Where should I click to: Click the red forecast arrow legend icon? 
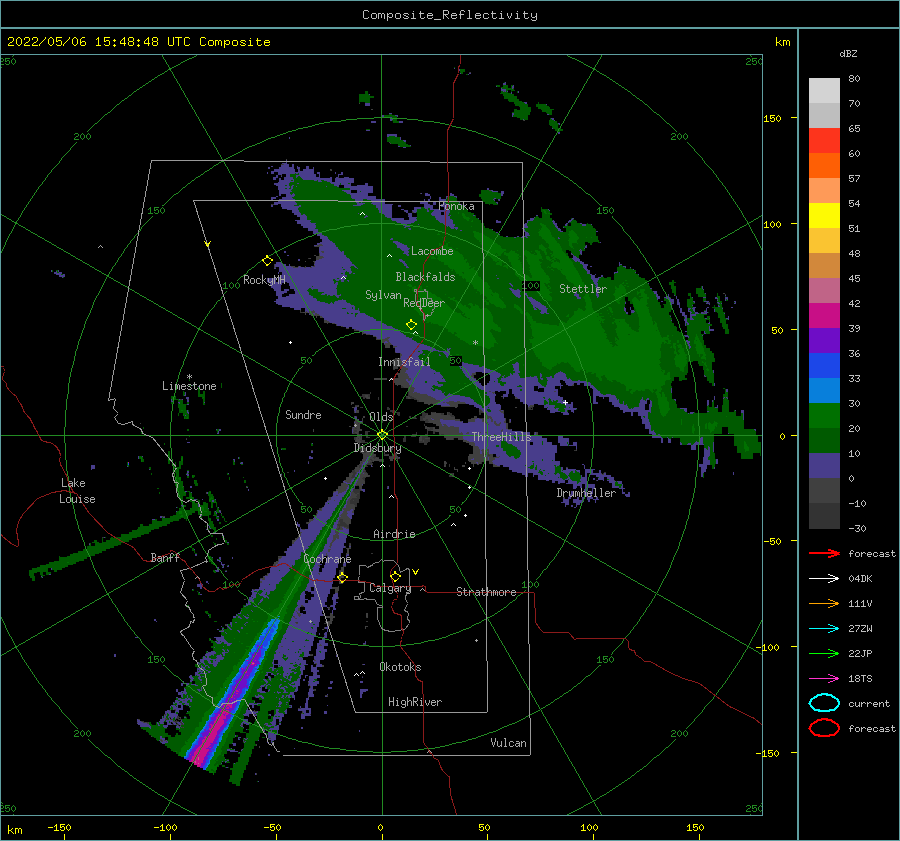tap(824, 553)
